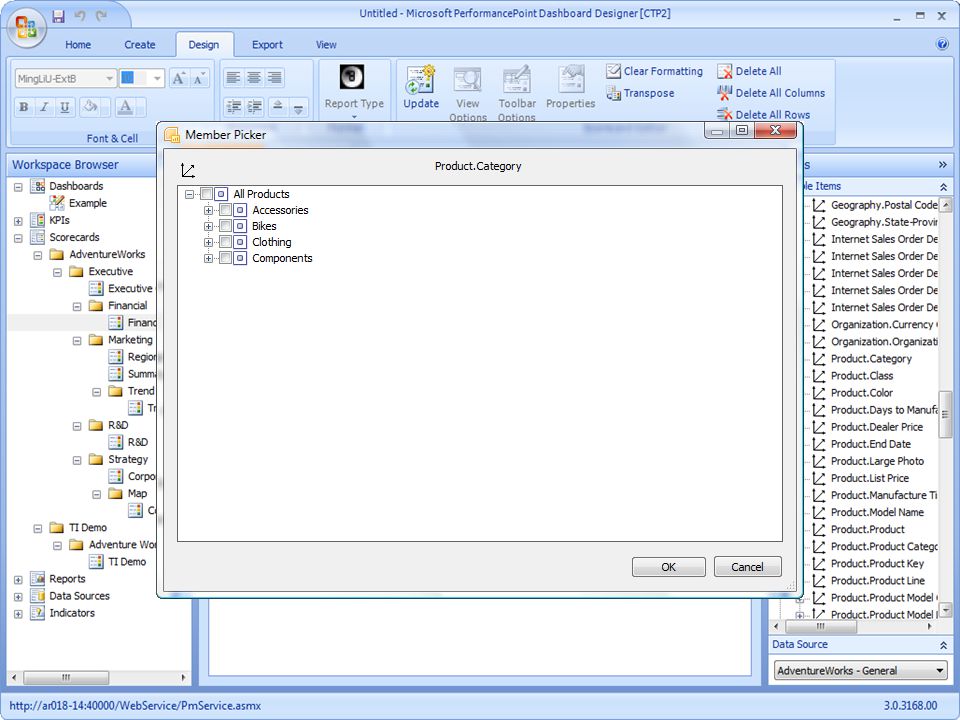Collapse the Data Source panel header

943,645
